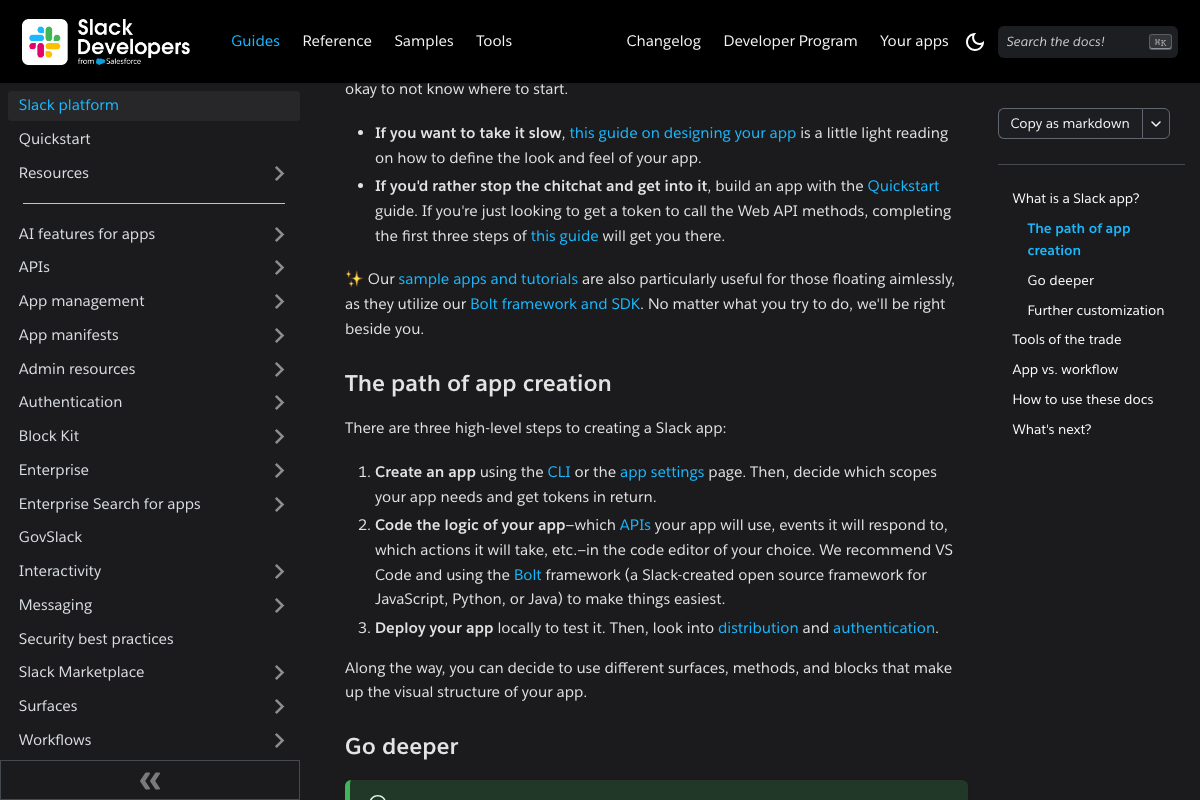Open the Tools nav tab
This screenshot has height=800, width=1200.
pyautogui.click(x=494, y=41)
